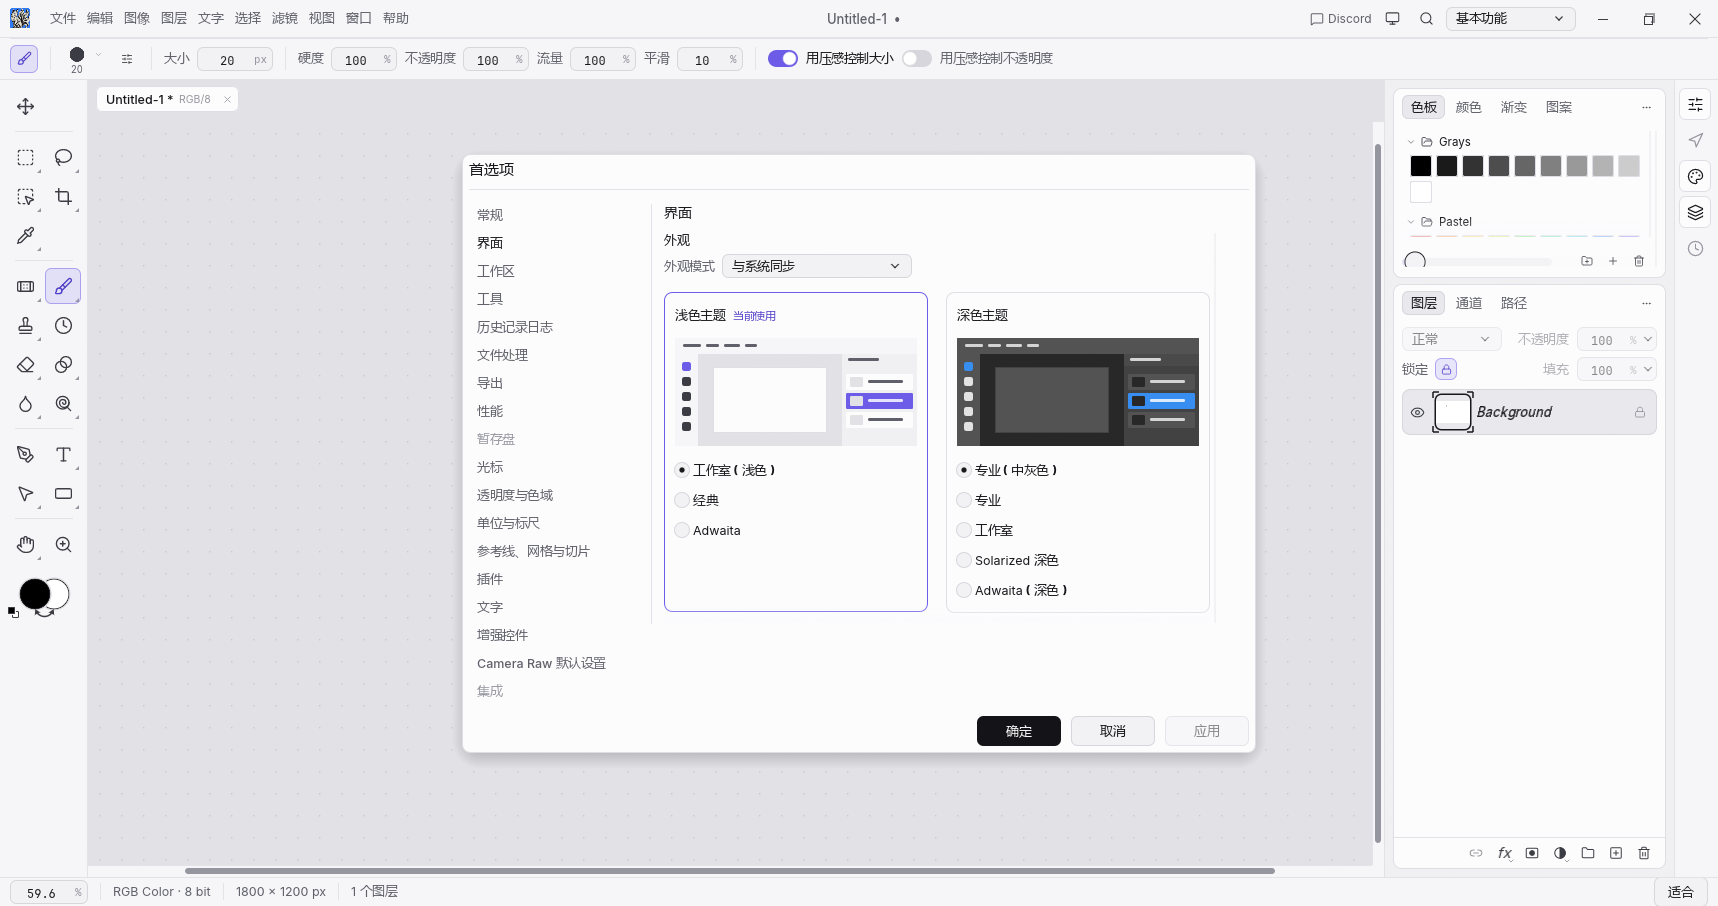Open the search icon in title bar
The height and width of the screenshot is (906, 1718).
coord(1427,19)
